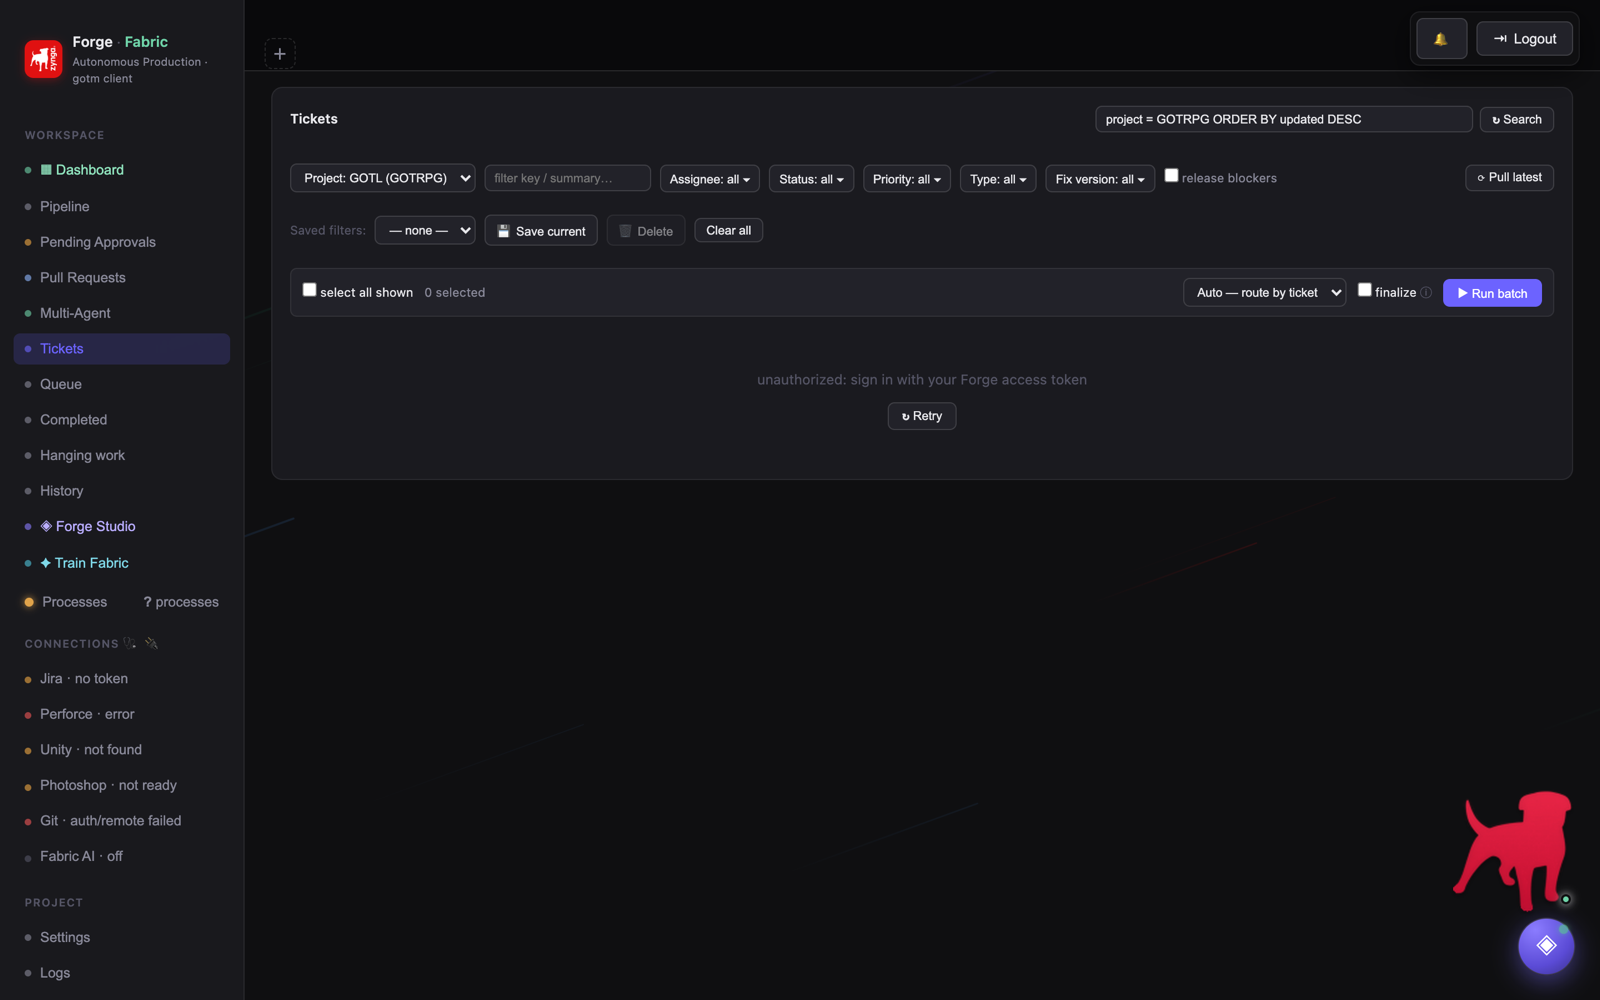Open the Multi-Agent section

(x=122, y=313)
